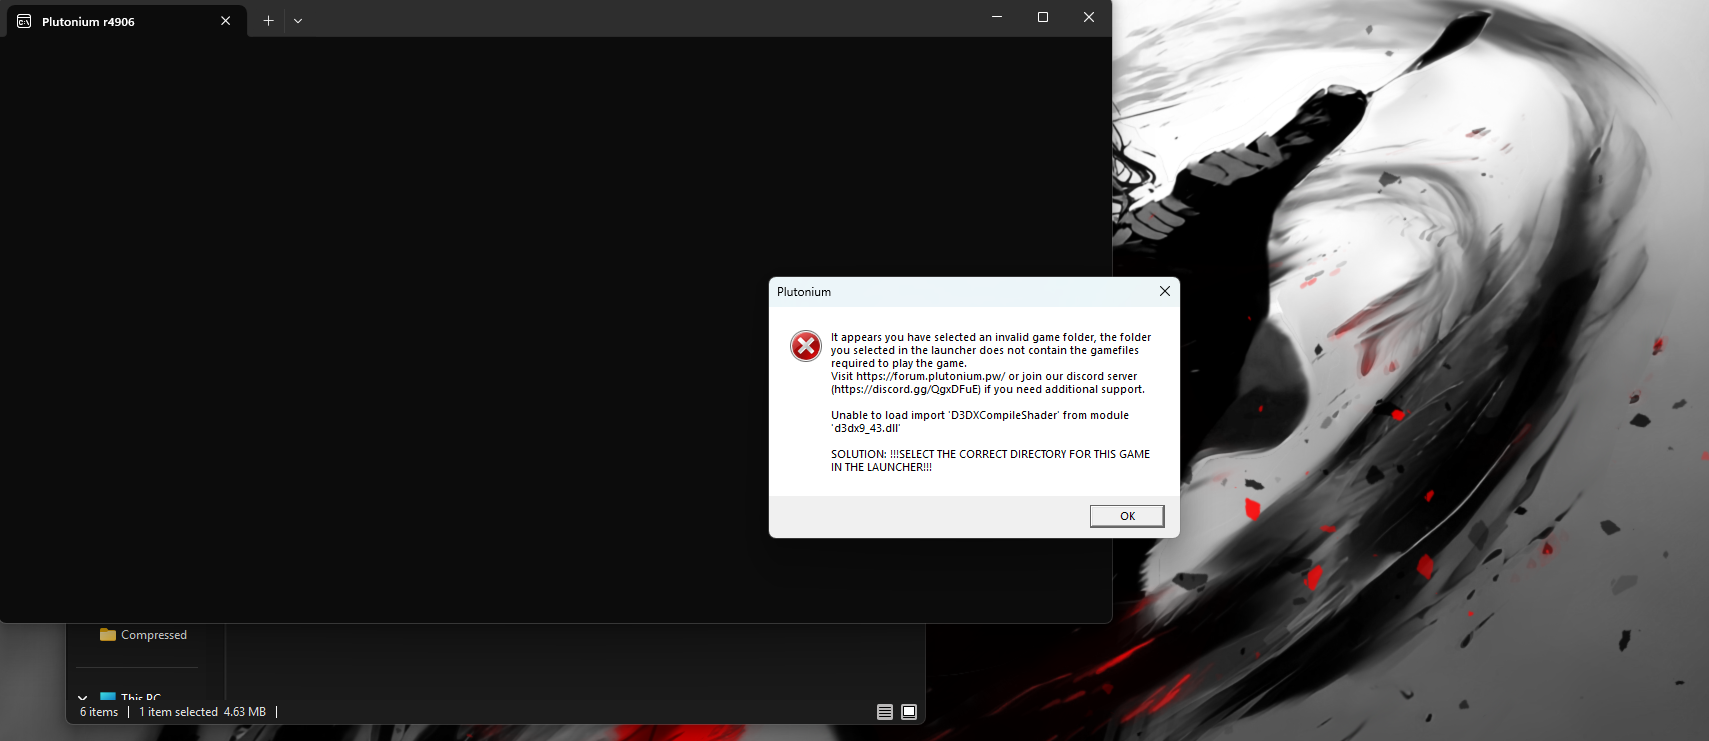The width and height of the screenshot is (1709, 741).
Task: Click the forum.plutonium.pw URL text
Action: pyautogui.click(x=930, y=377)
